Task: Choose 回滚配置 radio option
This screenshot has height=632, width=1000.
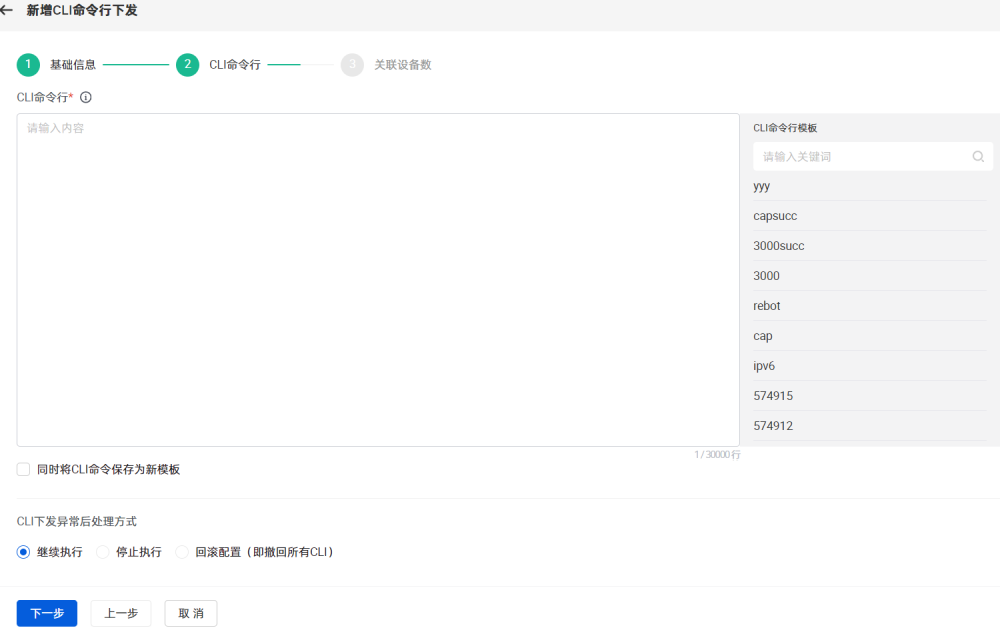Action: (x=182, y=552)
